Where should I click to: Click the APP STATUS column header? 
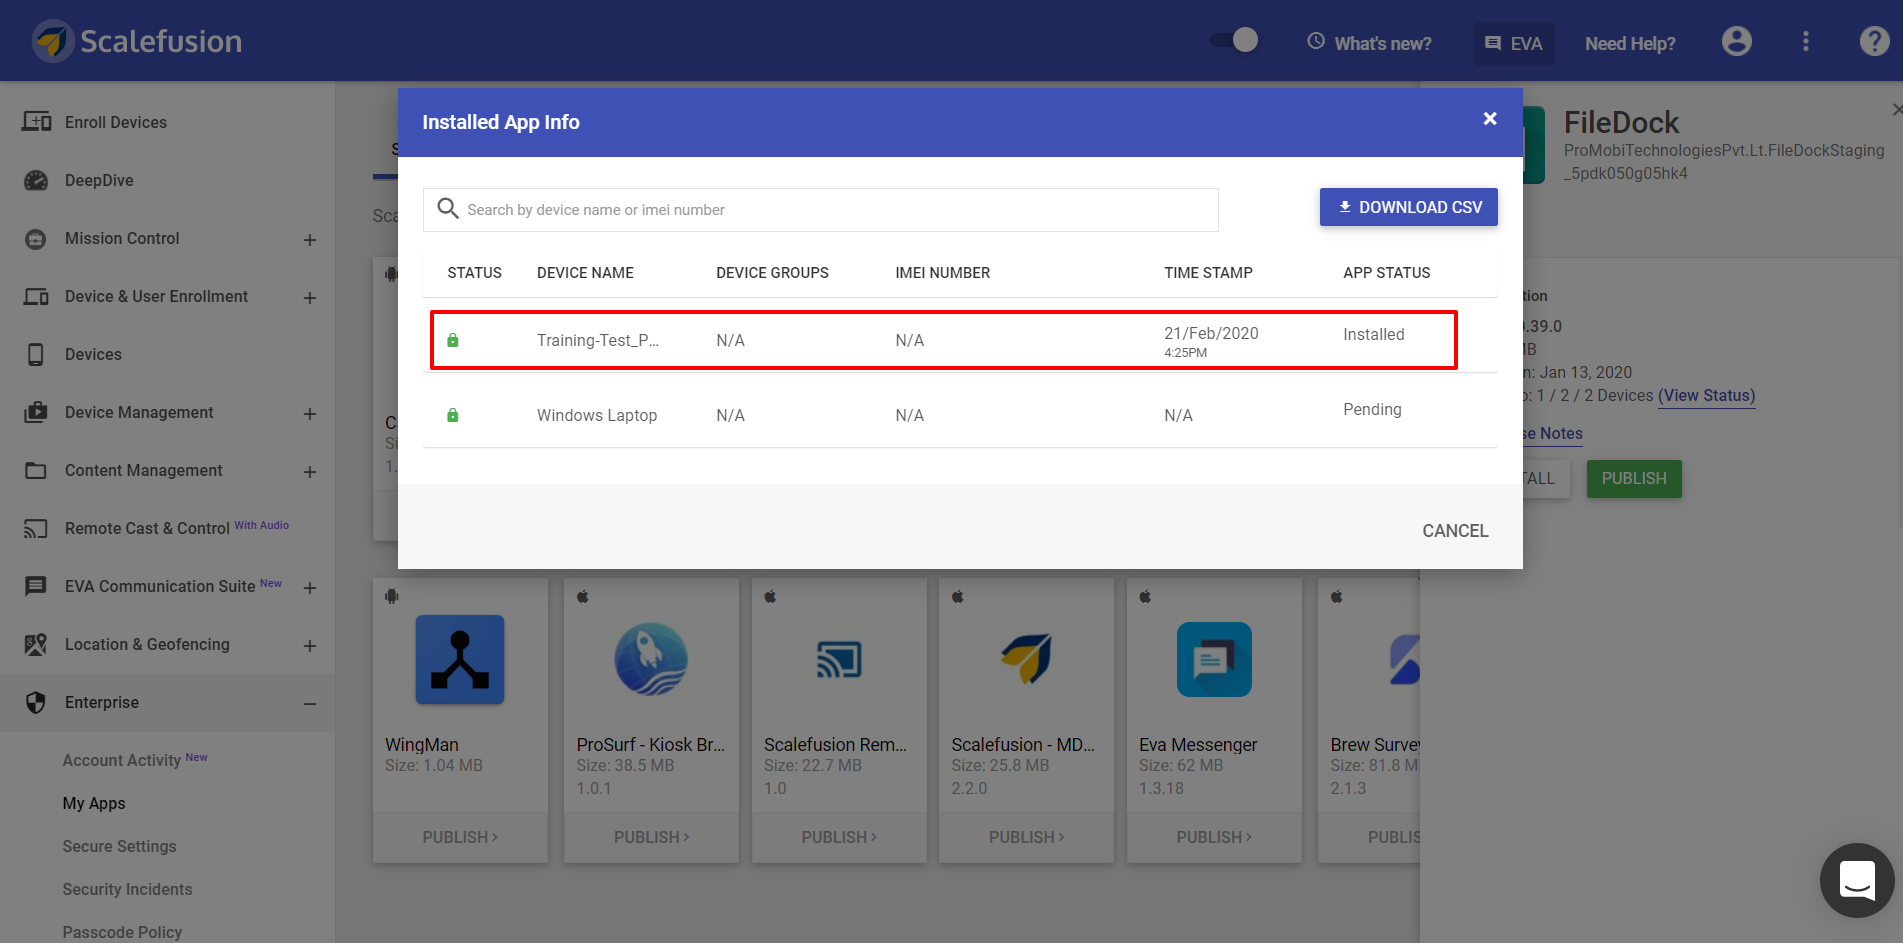click(1386, 273)
